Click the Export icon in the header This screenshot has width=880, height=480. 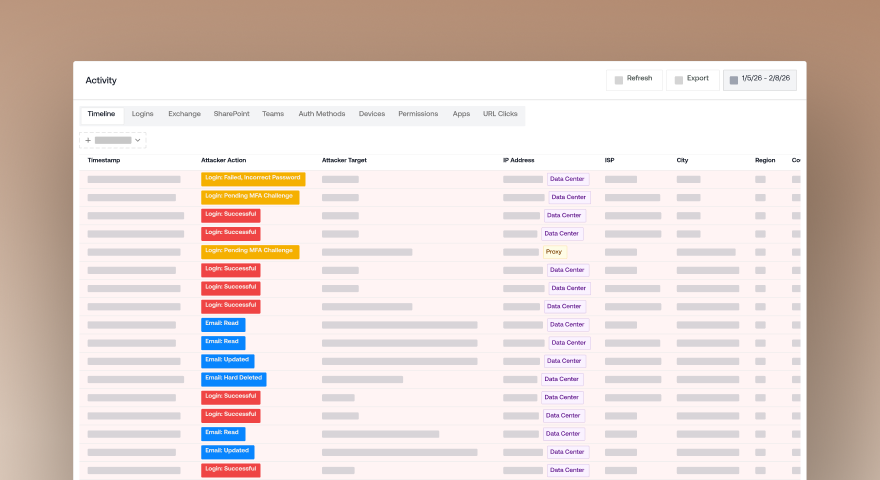coord(679,80)
